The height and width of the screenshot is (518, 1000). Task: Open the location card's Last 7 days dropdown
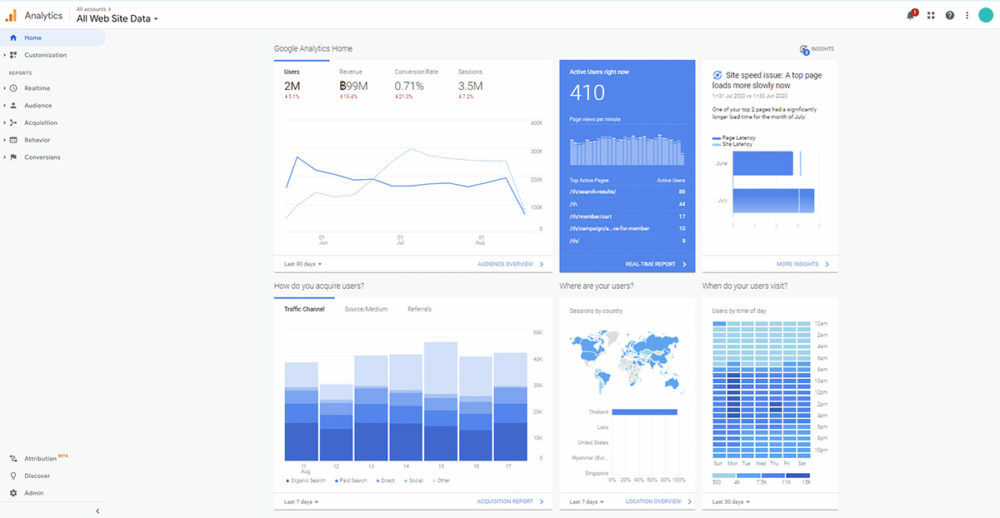tap(587, 501)
